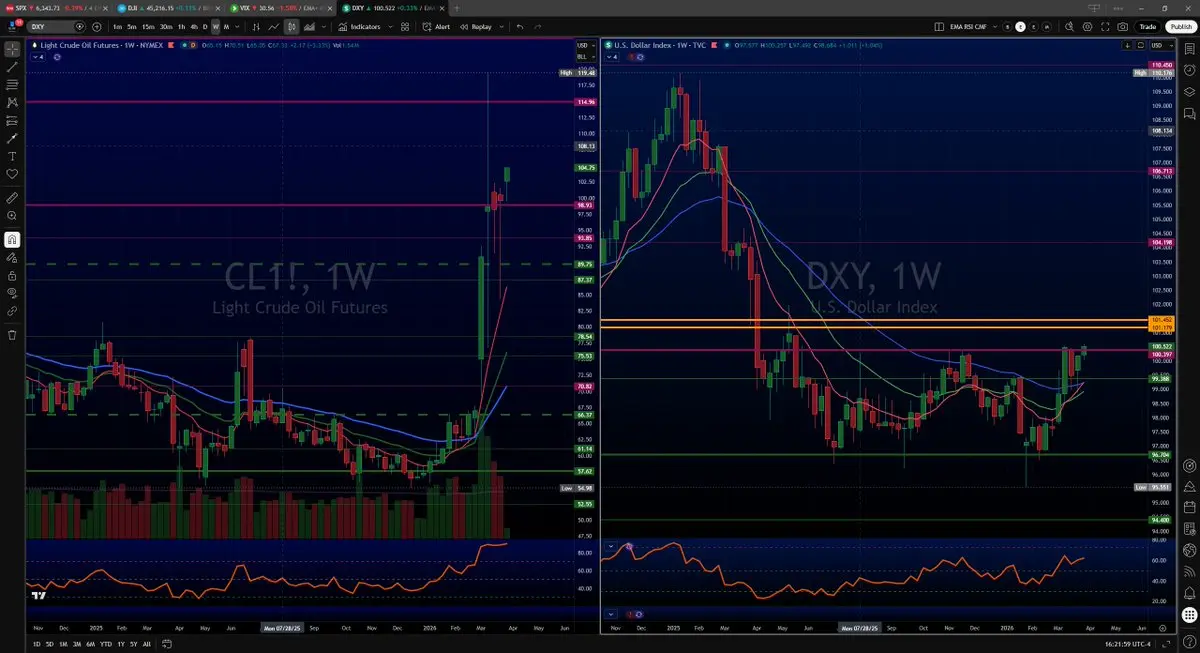The image size is (1200, 653).
Task: Select the 1h timeframe
Action: tap(181, 27)
